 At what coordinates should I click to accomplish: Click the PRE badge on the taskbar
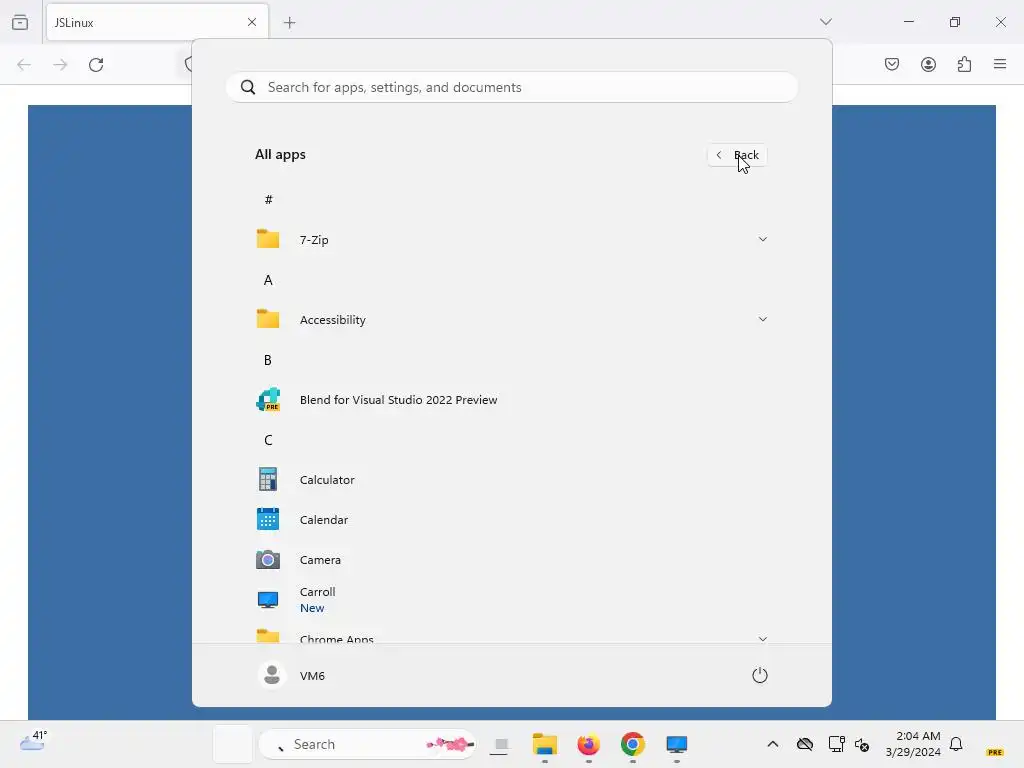coord(995,752)
